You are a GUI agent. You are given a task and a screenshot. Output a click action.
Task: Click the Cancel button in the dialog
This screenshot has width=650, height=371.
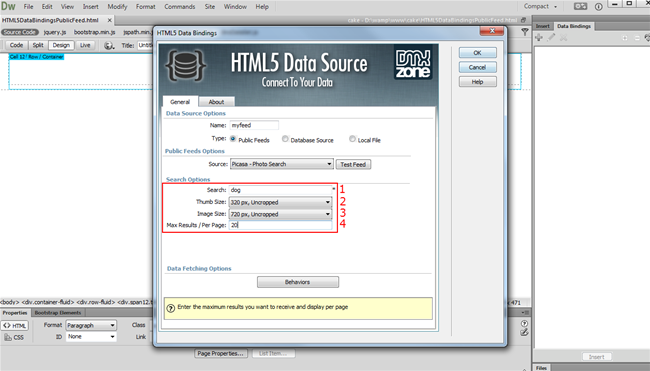point(478,67)
